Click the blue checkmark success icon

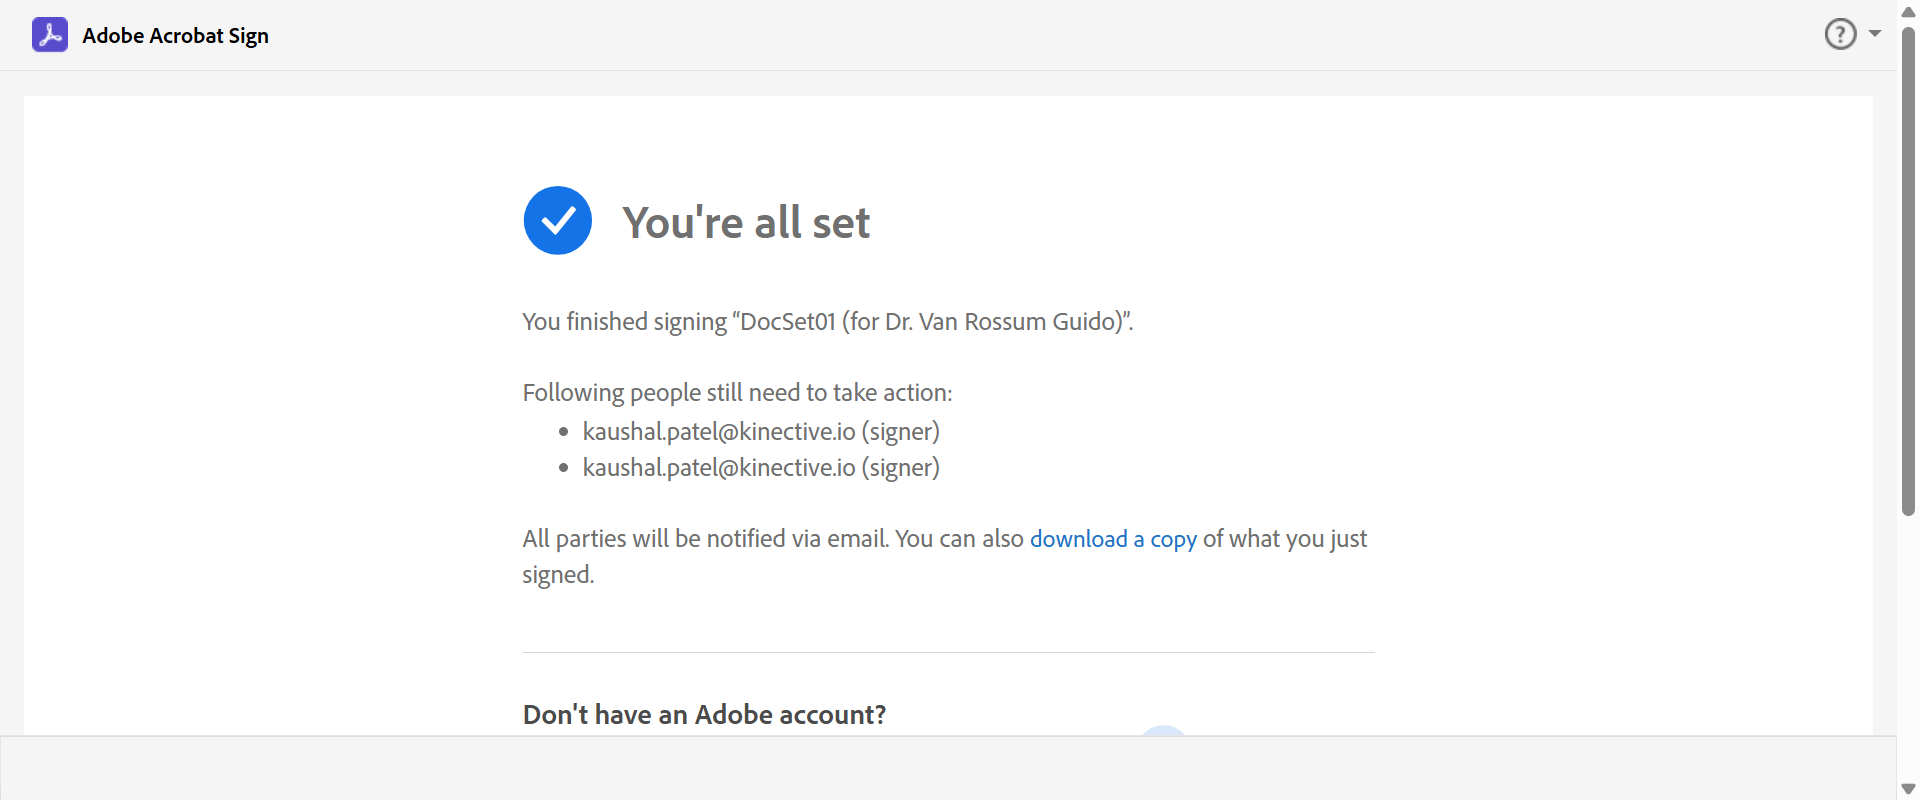[x=558, y=221]
